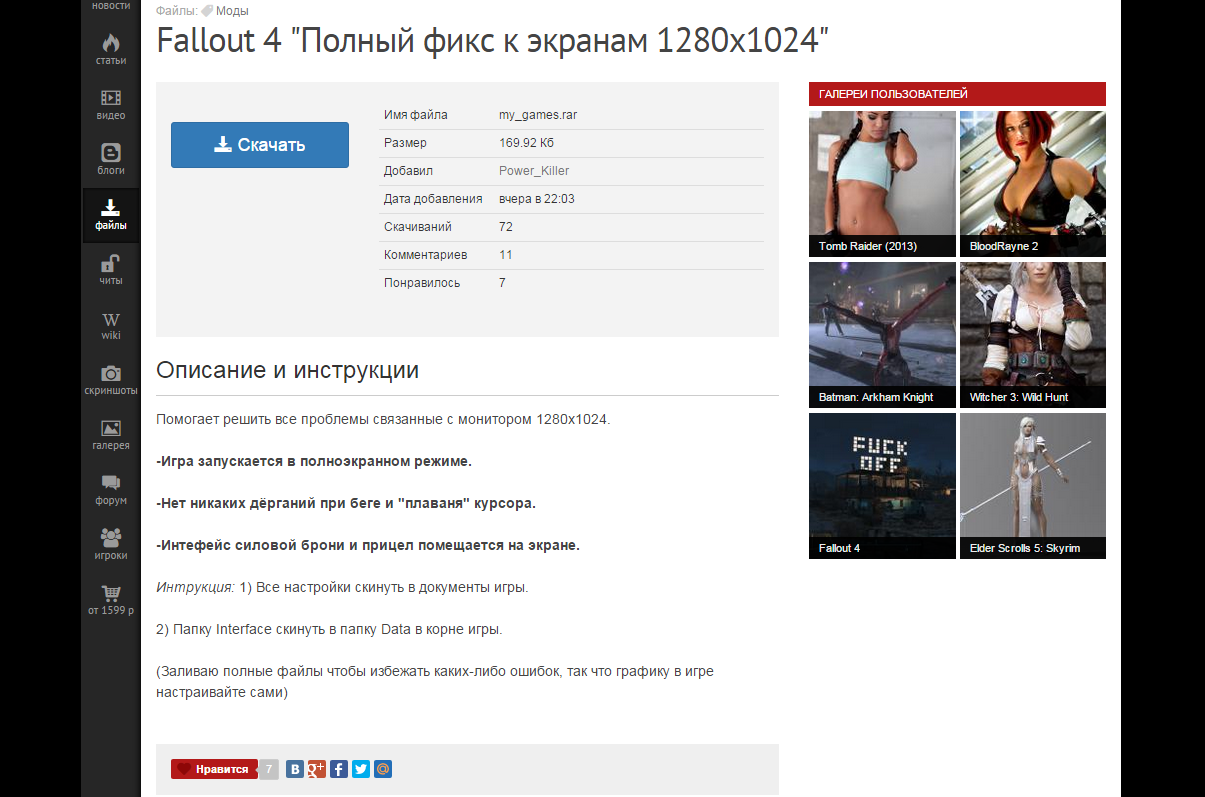Click the Скачать download button
This screenshot has width=1205, height=797.
260,145
